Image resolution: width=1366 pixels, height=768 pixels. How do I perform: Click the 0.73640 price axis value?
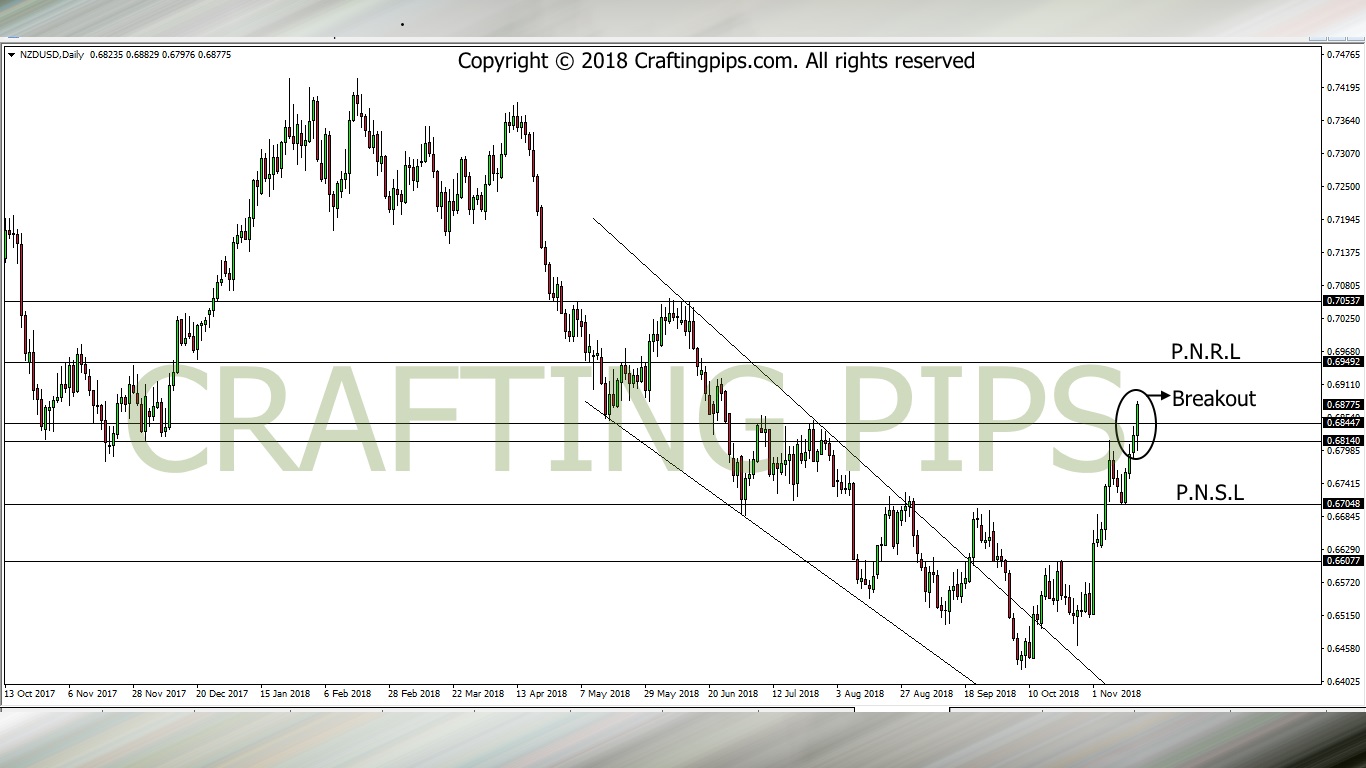[x=1345, y=121]
